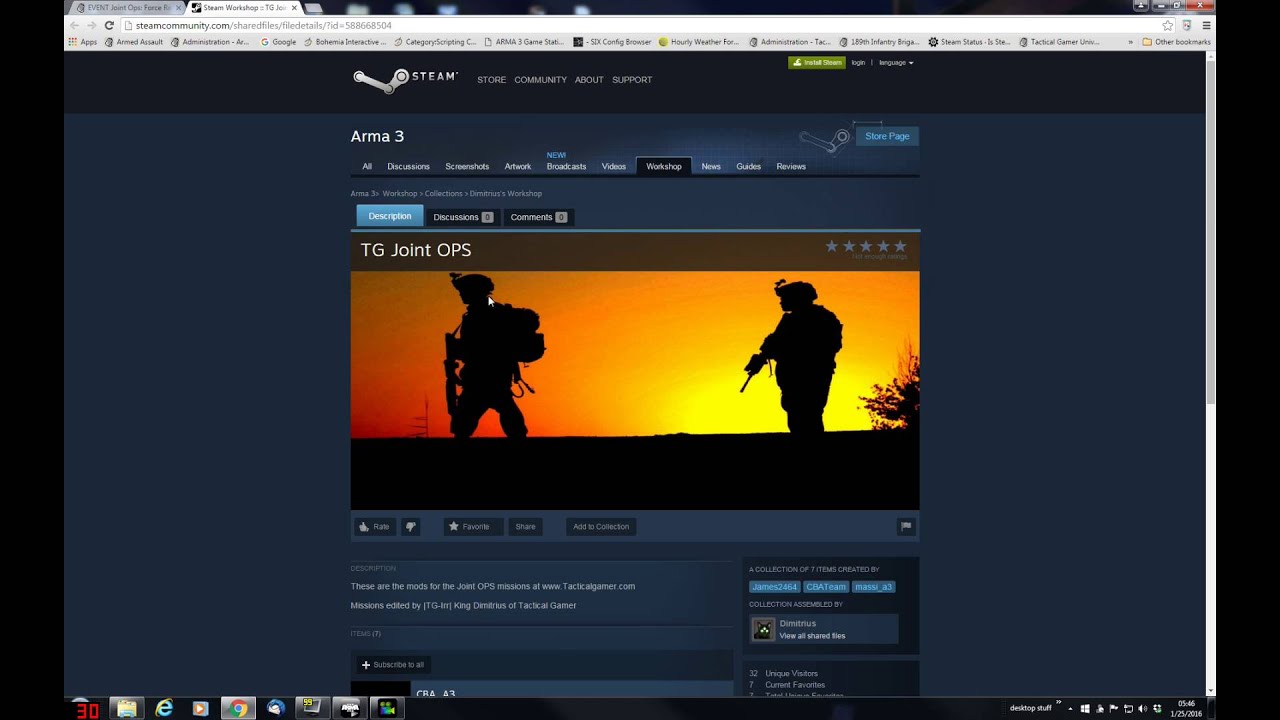Open the Other bookmarks folder
The height and width of the screenshot is (720, 1280).
[x=1177, y=42]
